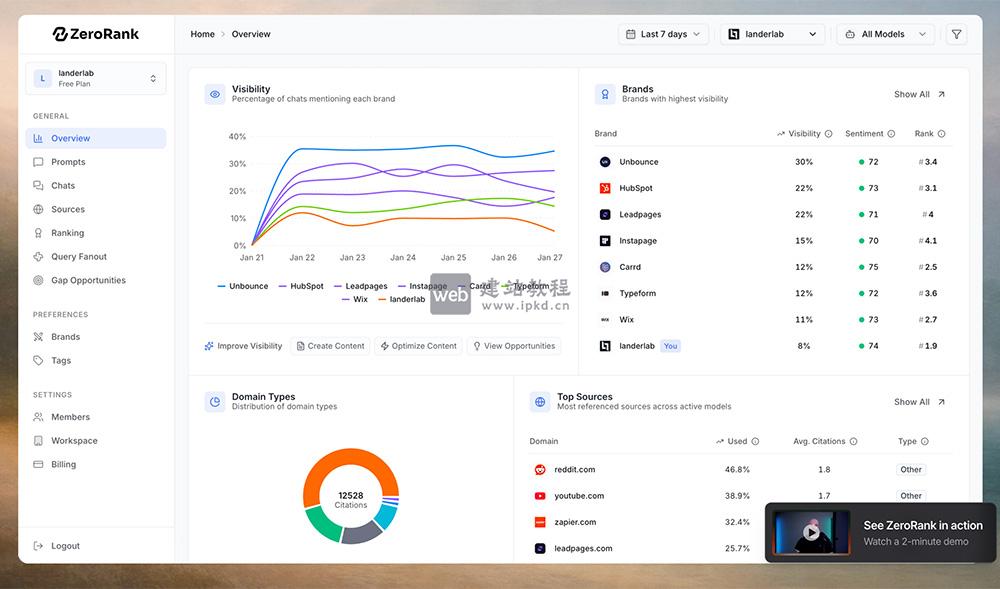Click the Visibility eye icon

[214, 94]
